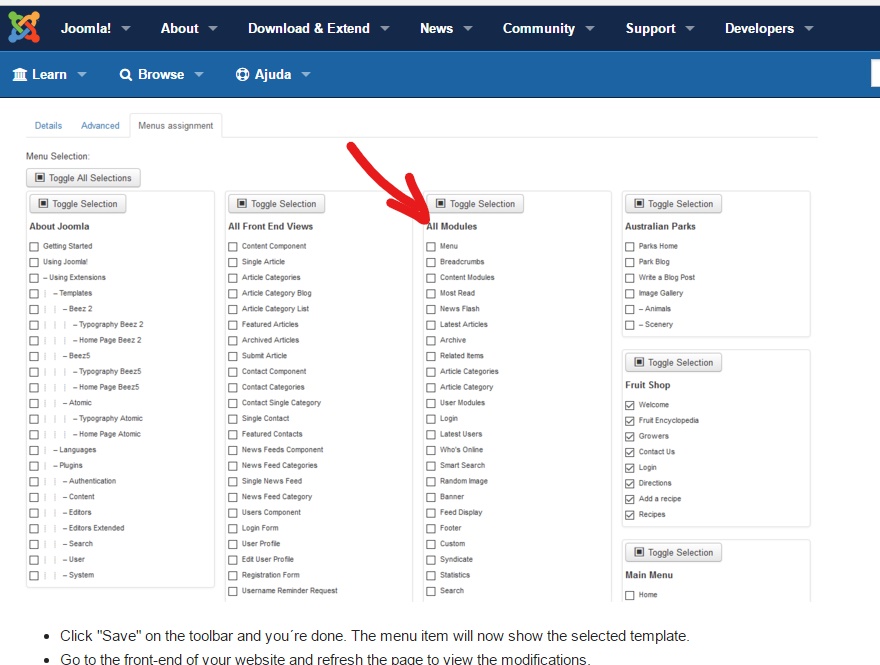Click toggle icon above About Joomla list
Screen dimensions: 880x665
43,203
